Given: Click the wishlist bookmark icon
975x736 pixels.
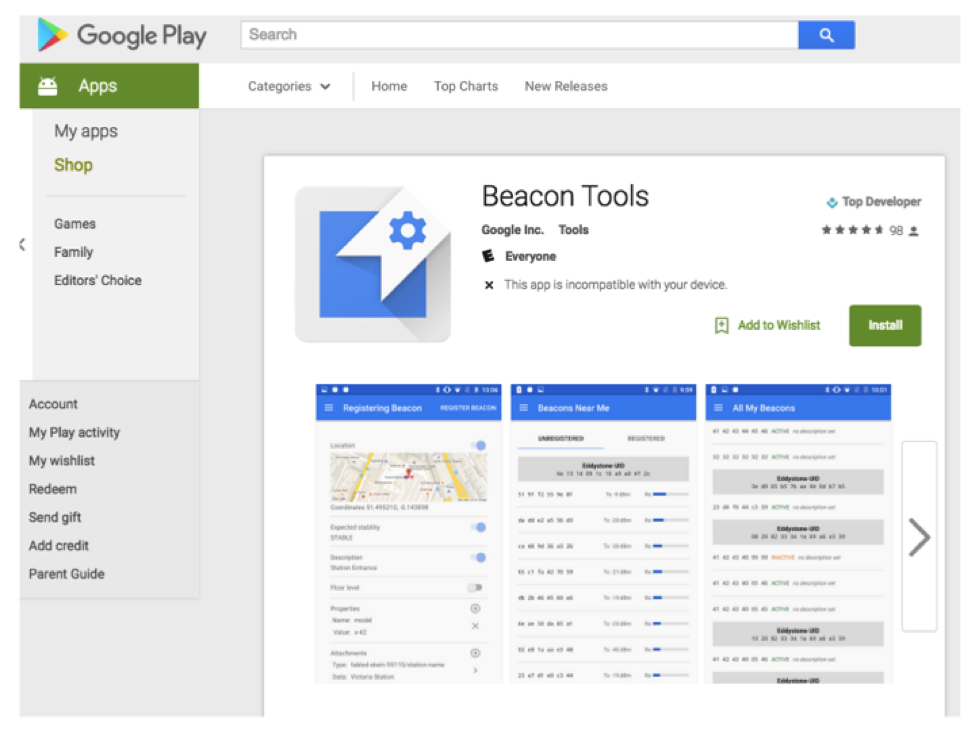Looking at the screenshot, I should pyautogui.click(x=721, y=325).
